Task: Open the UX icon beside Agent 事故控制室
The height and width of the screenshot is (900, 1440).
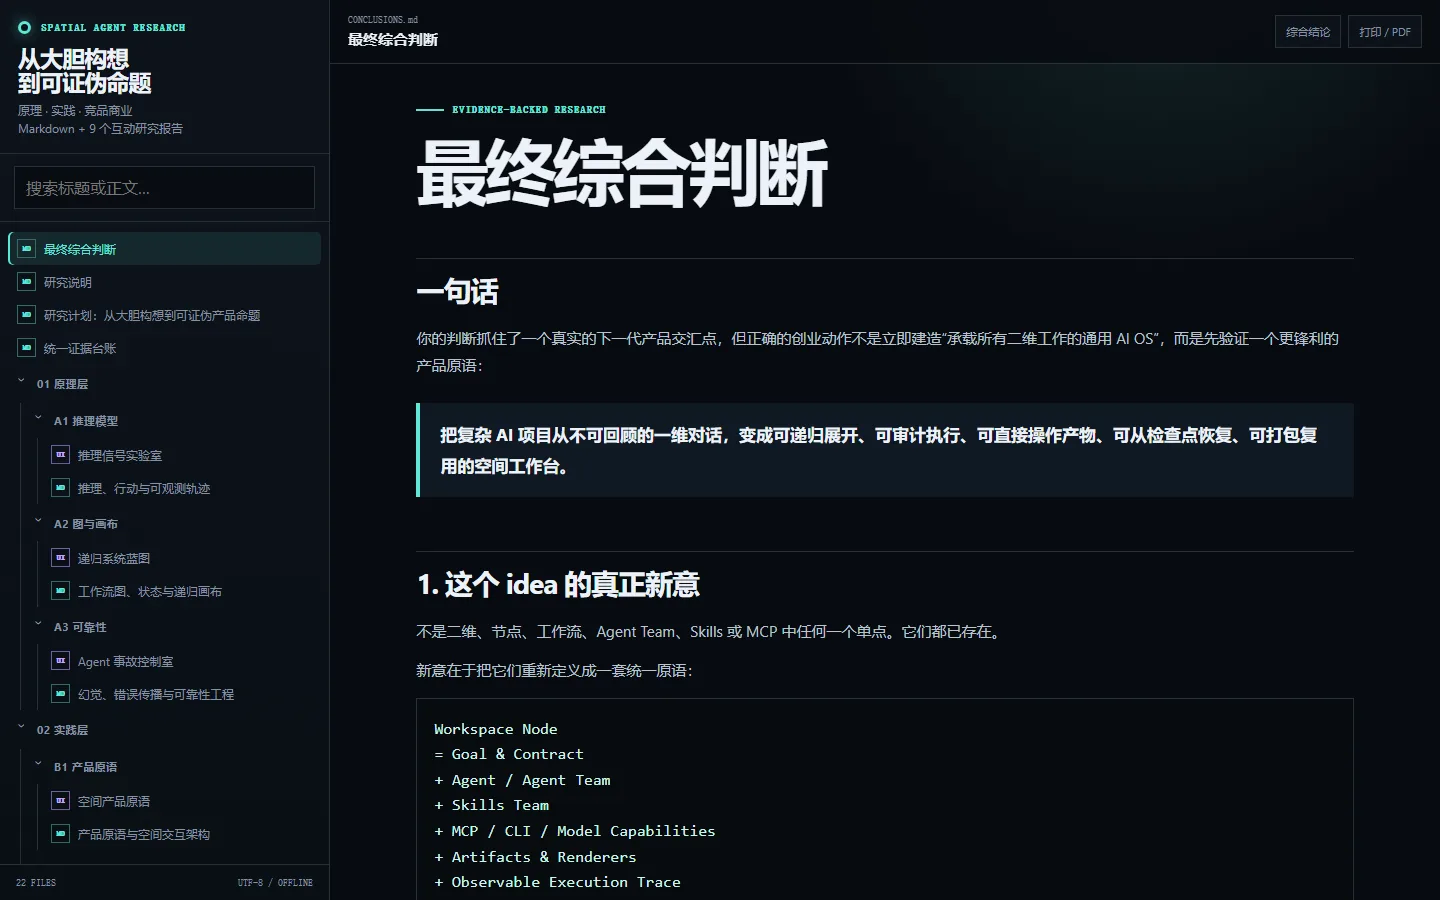Action: [x=61, y=661]
